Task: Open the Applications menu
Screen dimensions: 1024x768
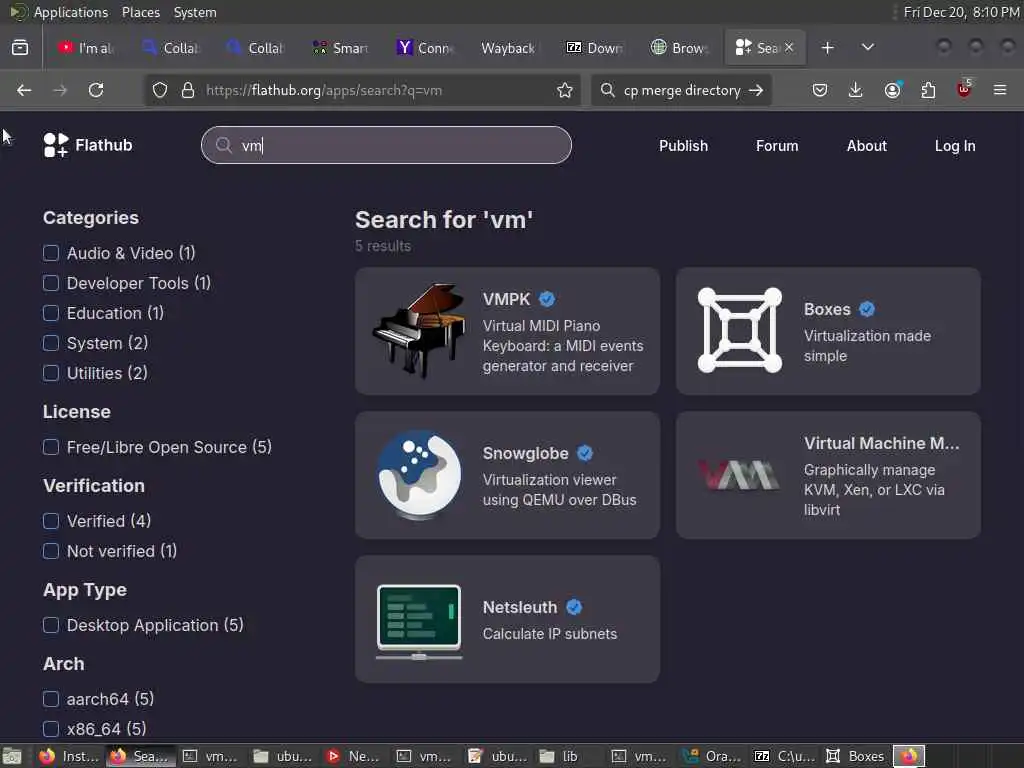Action: (71, 12)
